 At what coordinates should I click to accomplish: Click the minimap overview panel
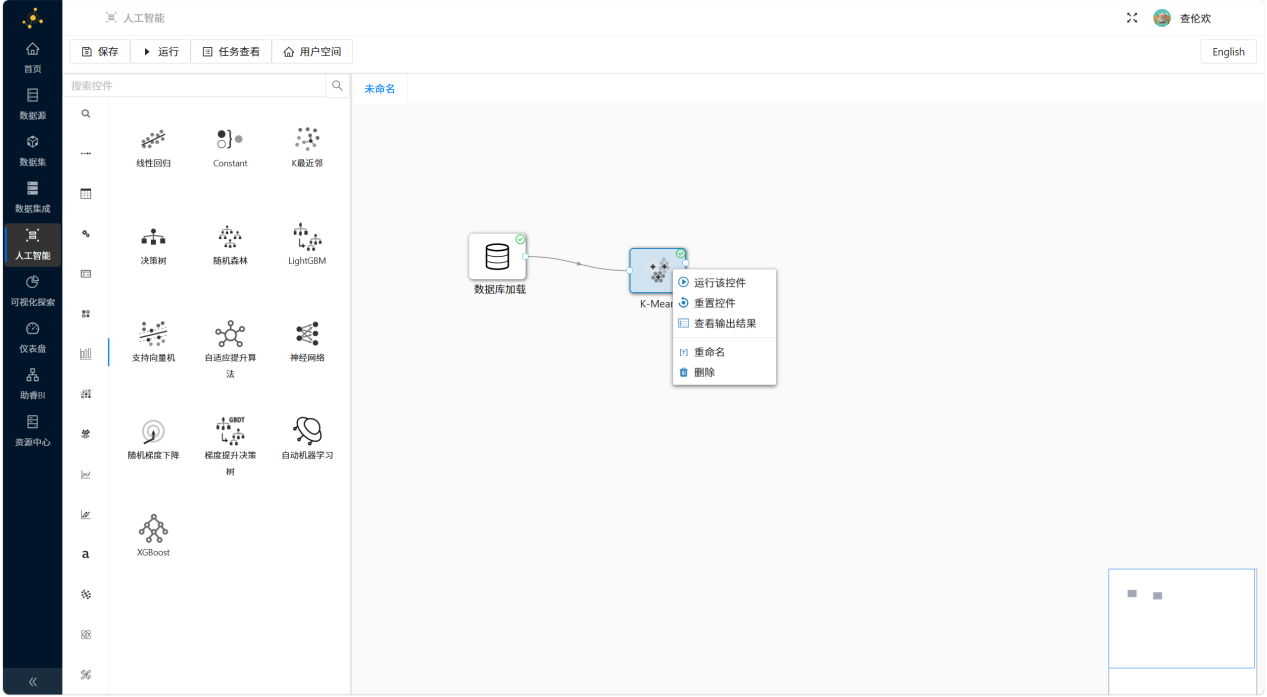pos(1181,618)
